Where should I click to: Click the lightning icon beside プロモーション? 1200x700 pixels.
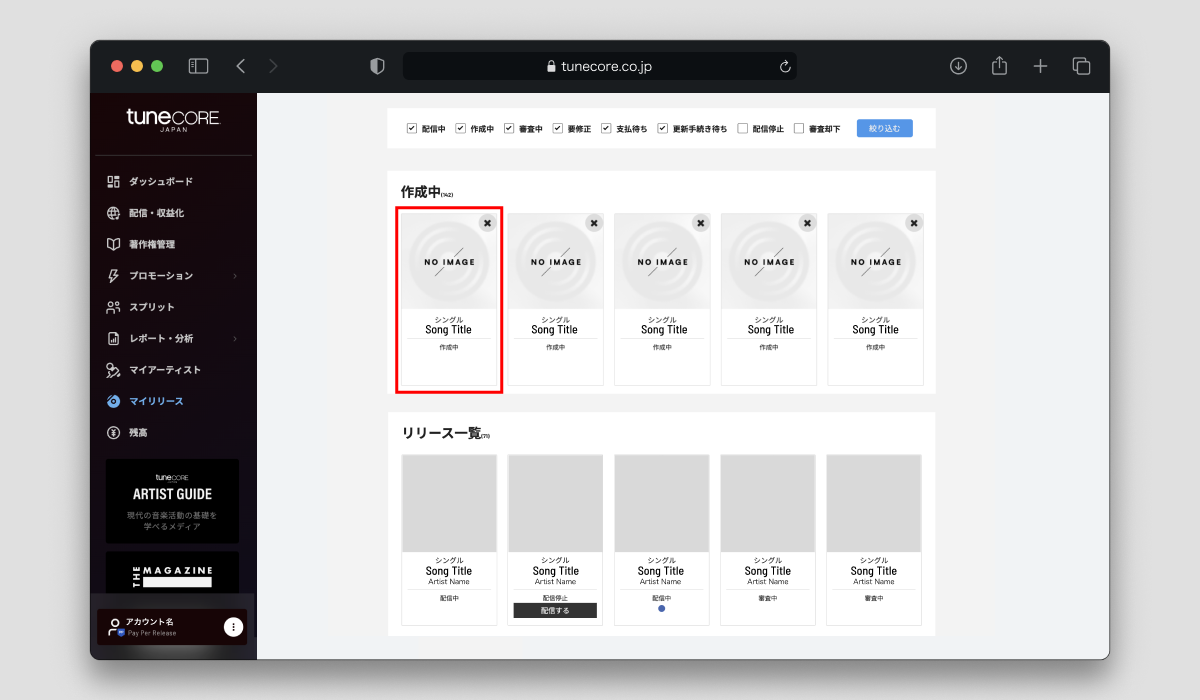pos(114,276)
